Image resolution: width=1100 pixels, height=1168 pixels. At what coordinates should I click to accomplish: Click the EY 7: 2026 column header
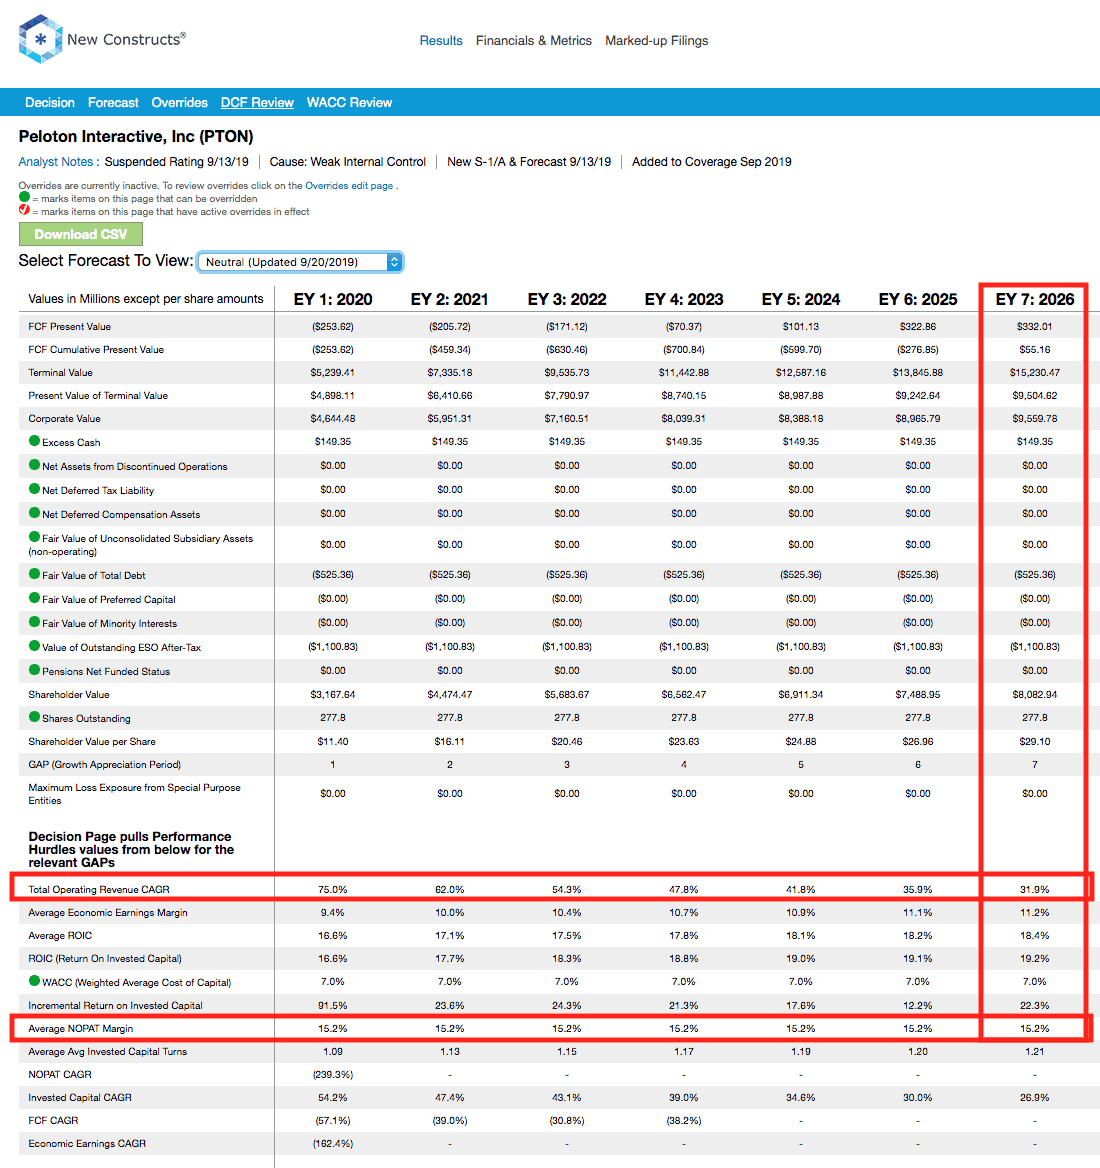pos(1034,299)
